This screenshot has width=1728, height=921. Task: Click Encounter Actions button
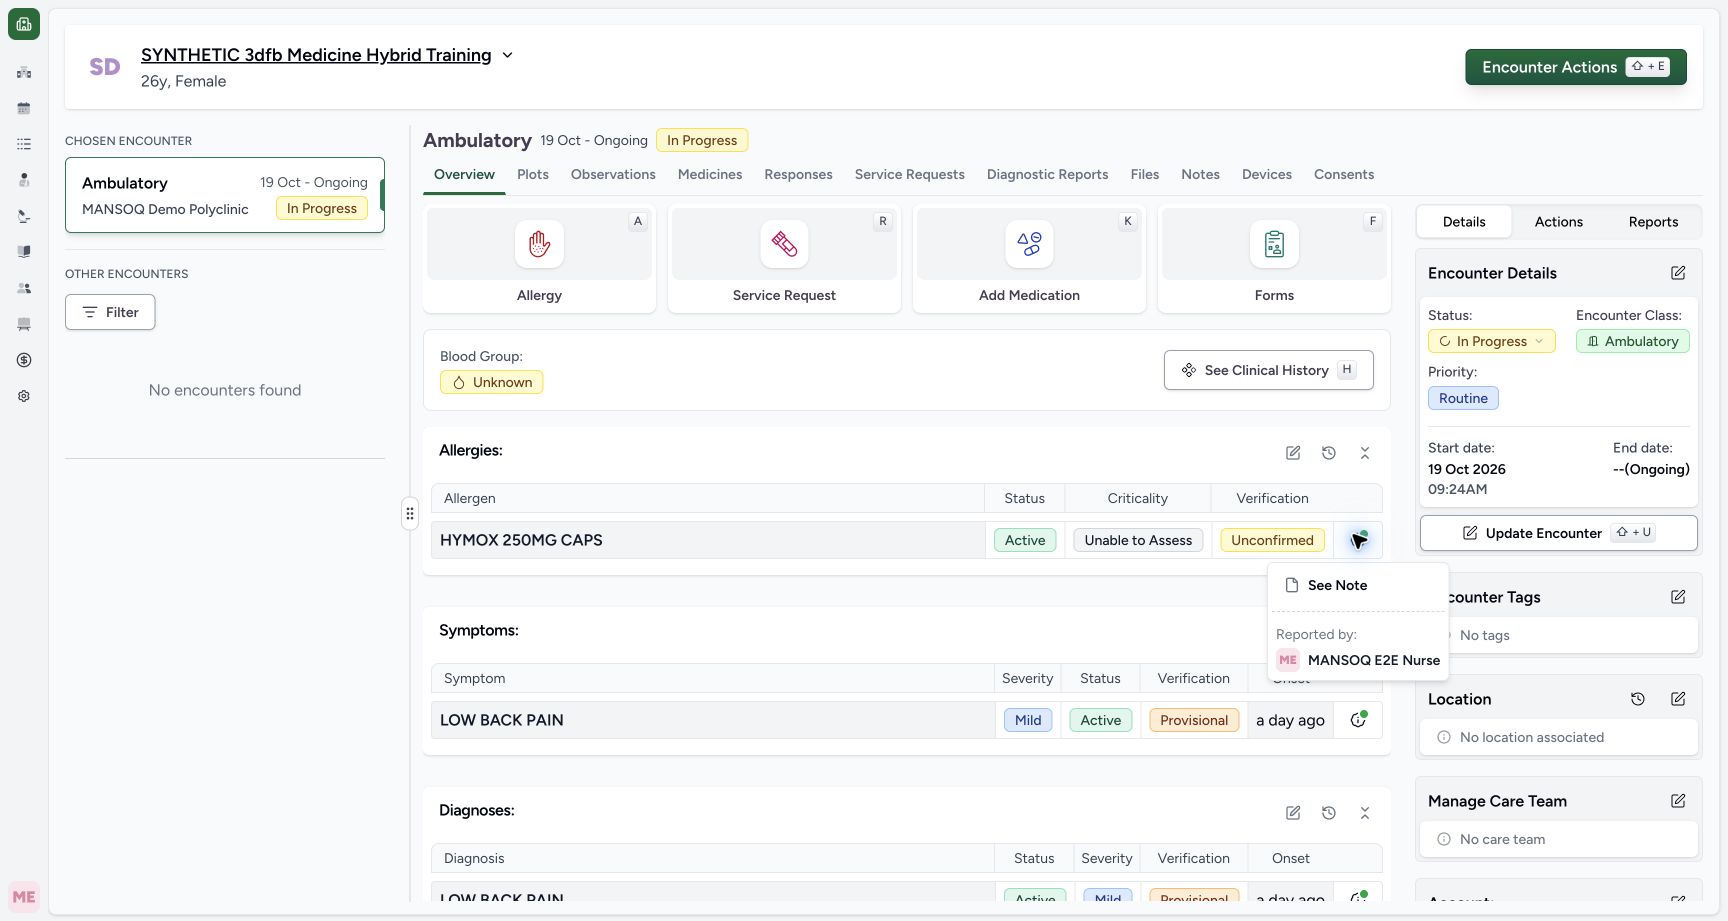pos(1576,67)
